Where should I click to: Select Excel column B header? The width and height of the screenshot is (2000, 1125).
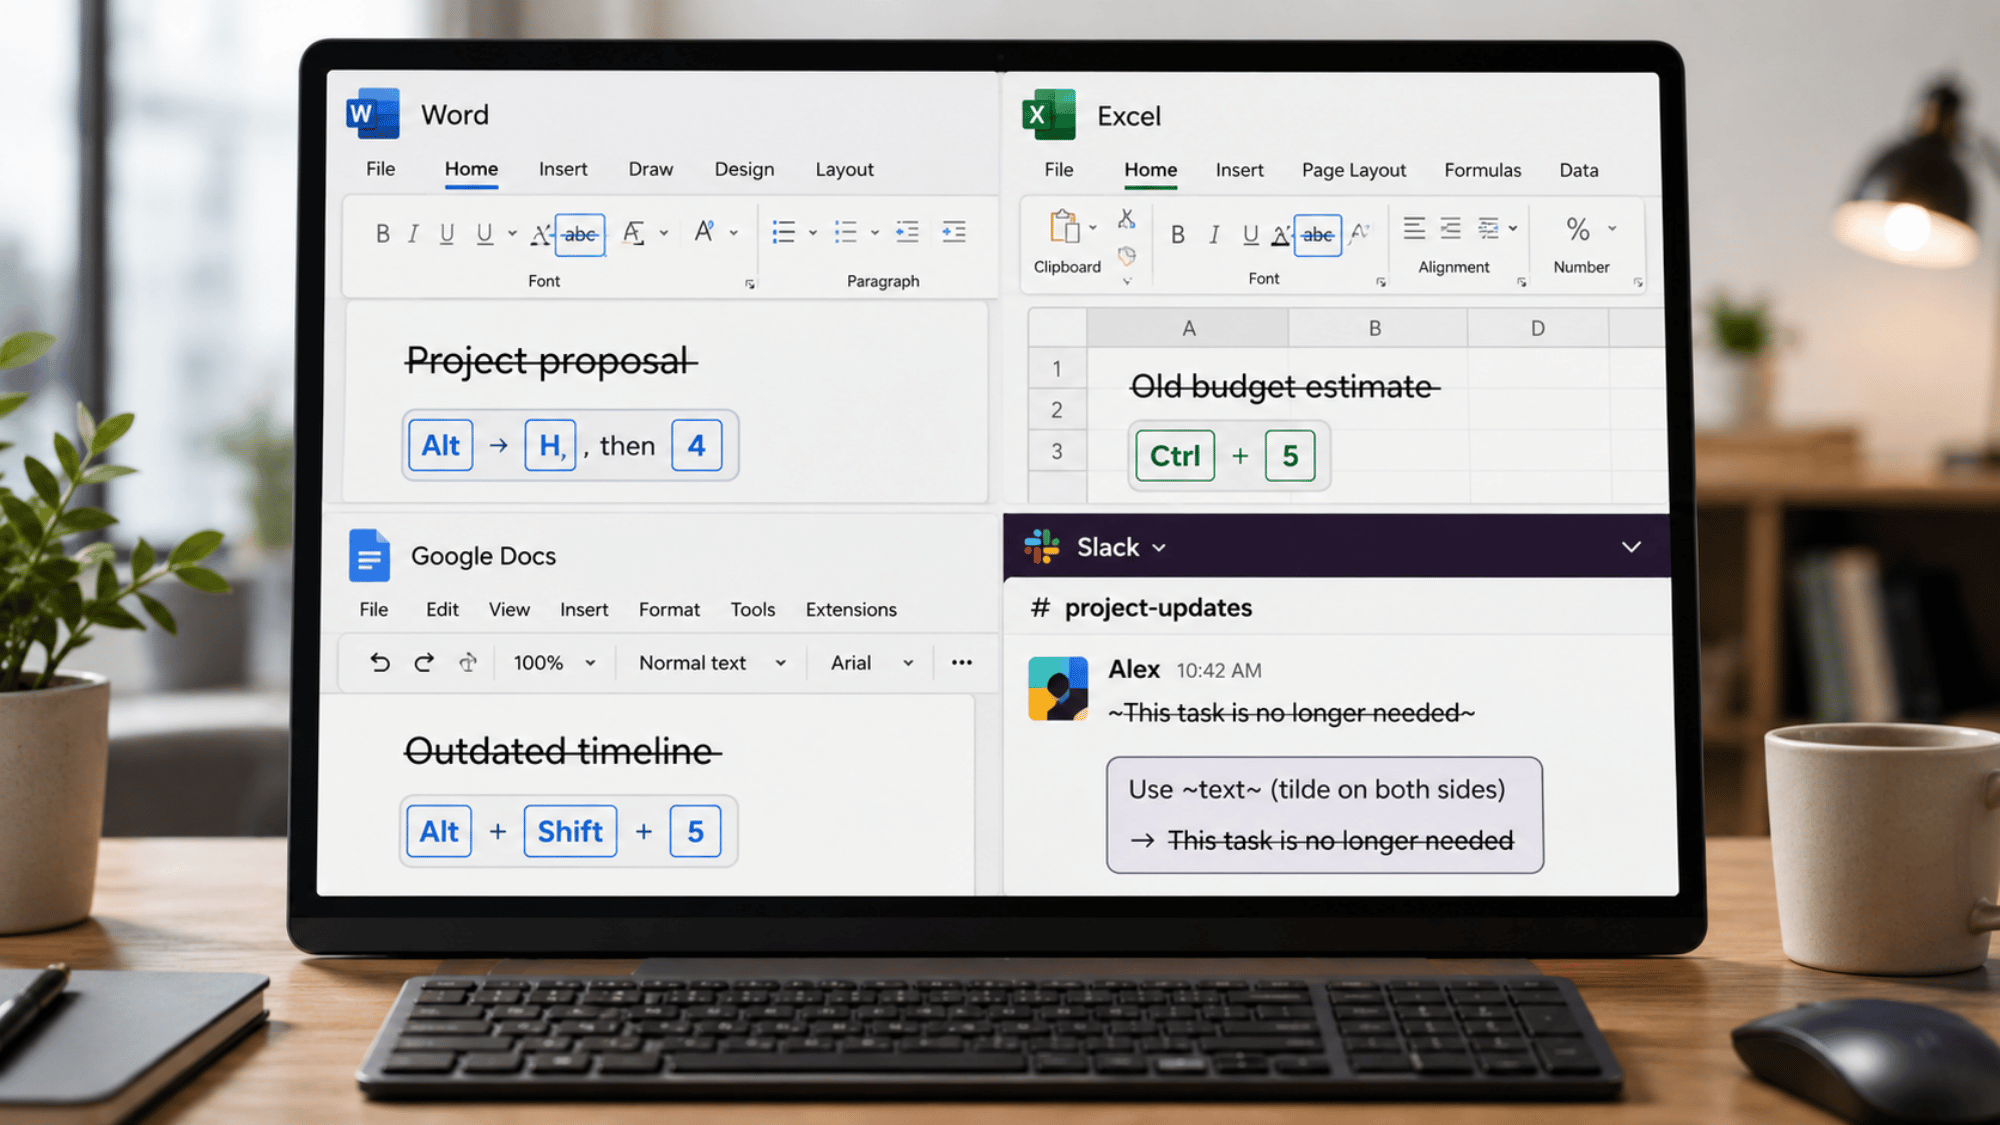click(1376, 328)
